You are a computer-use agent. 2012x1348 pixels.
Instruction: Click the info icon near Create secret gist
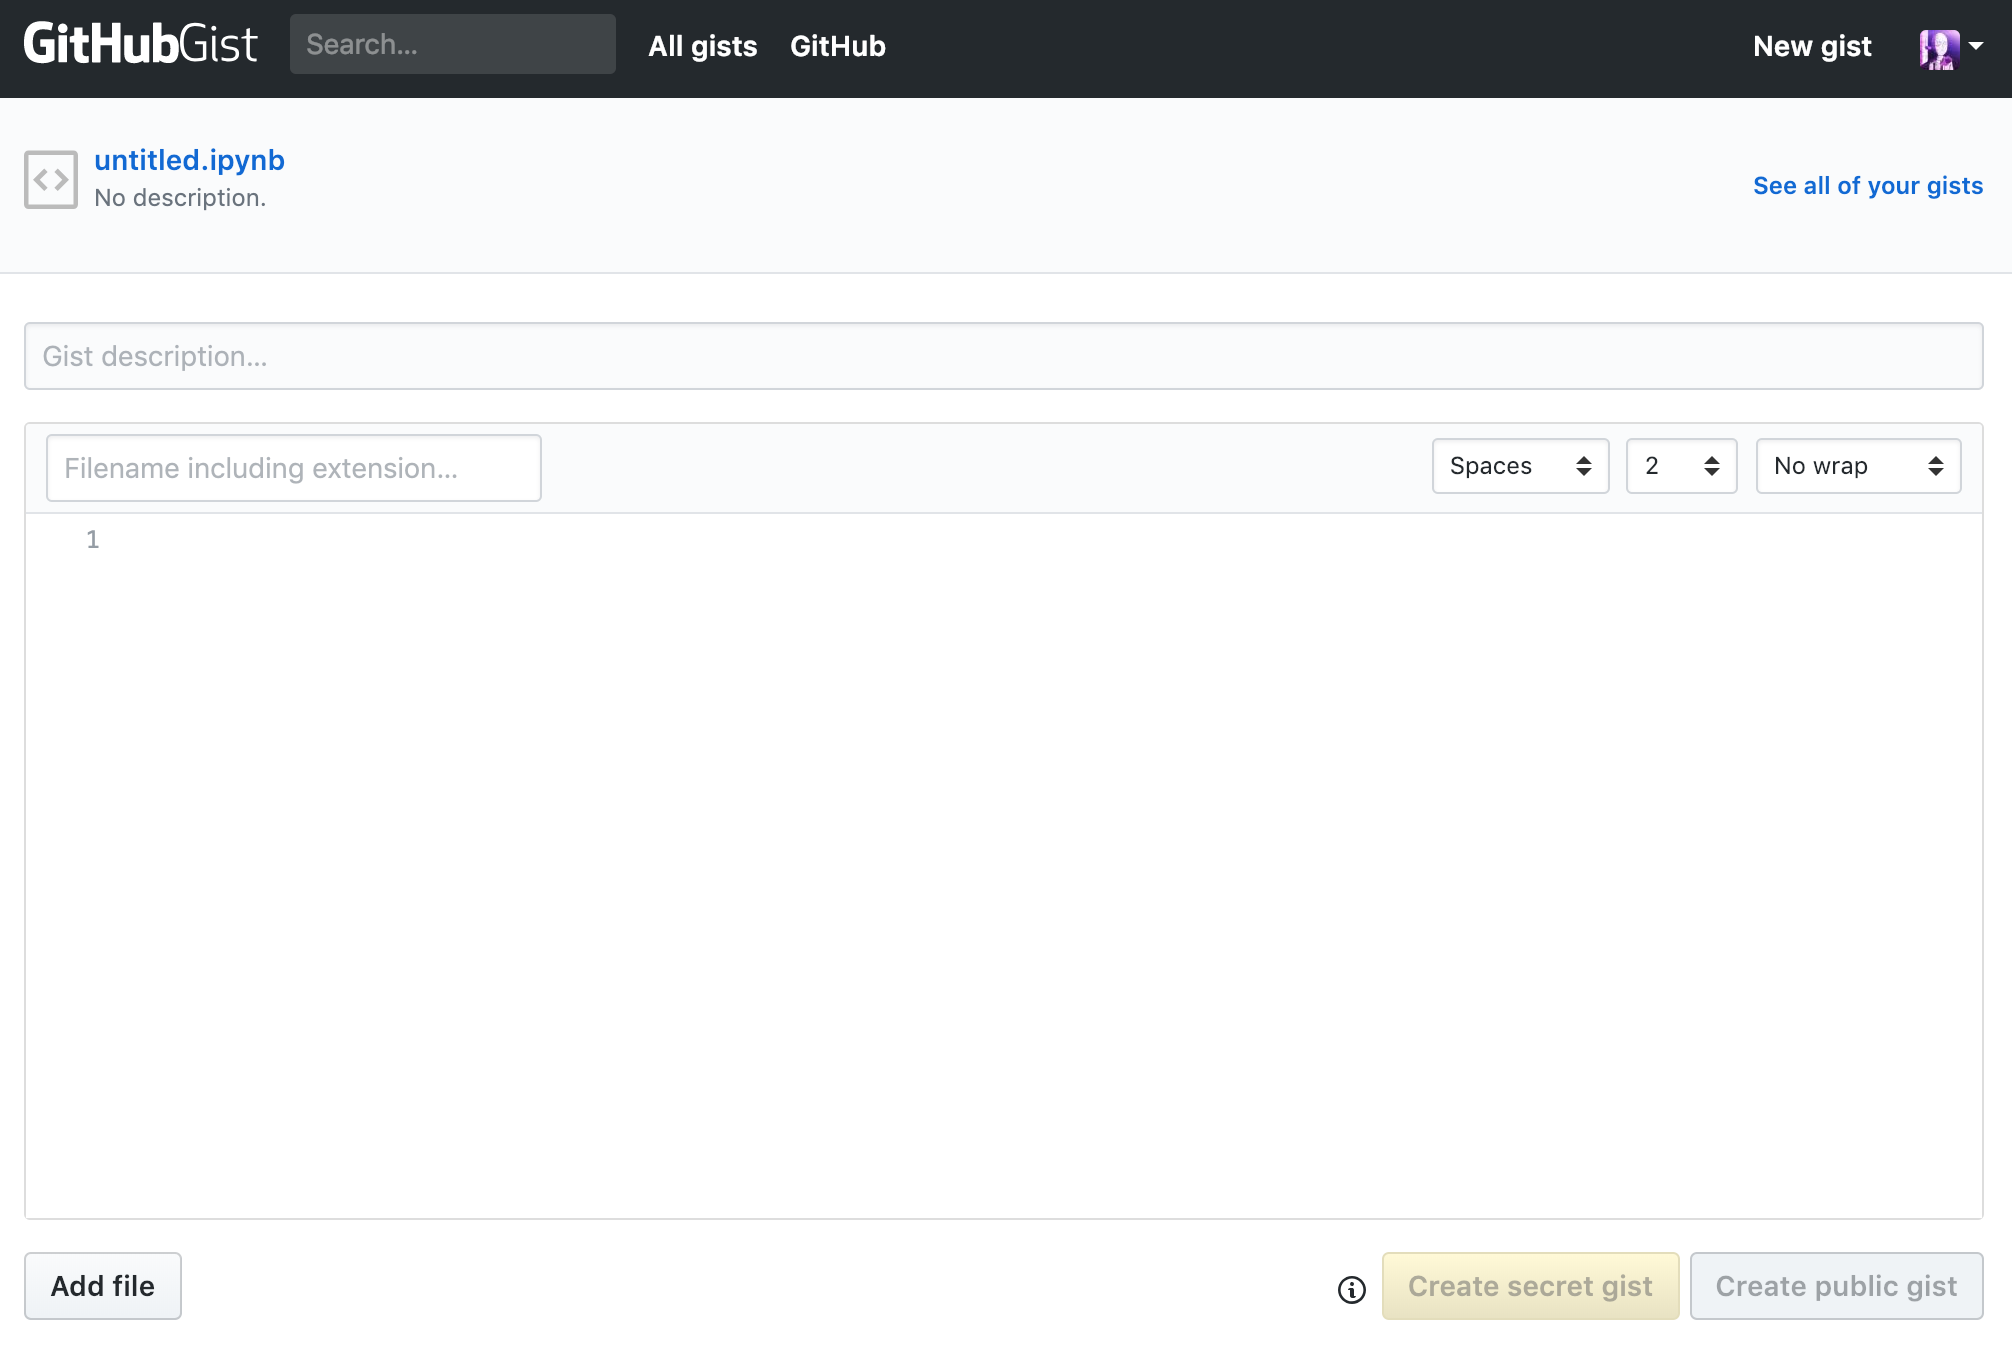[1351, 1290]
